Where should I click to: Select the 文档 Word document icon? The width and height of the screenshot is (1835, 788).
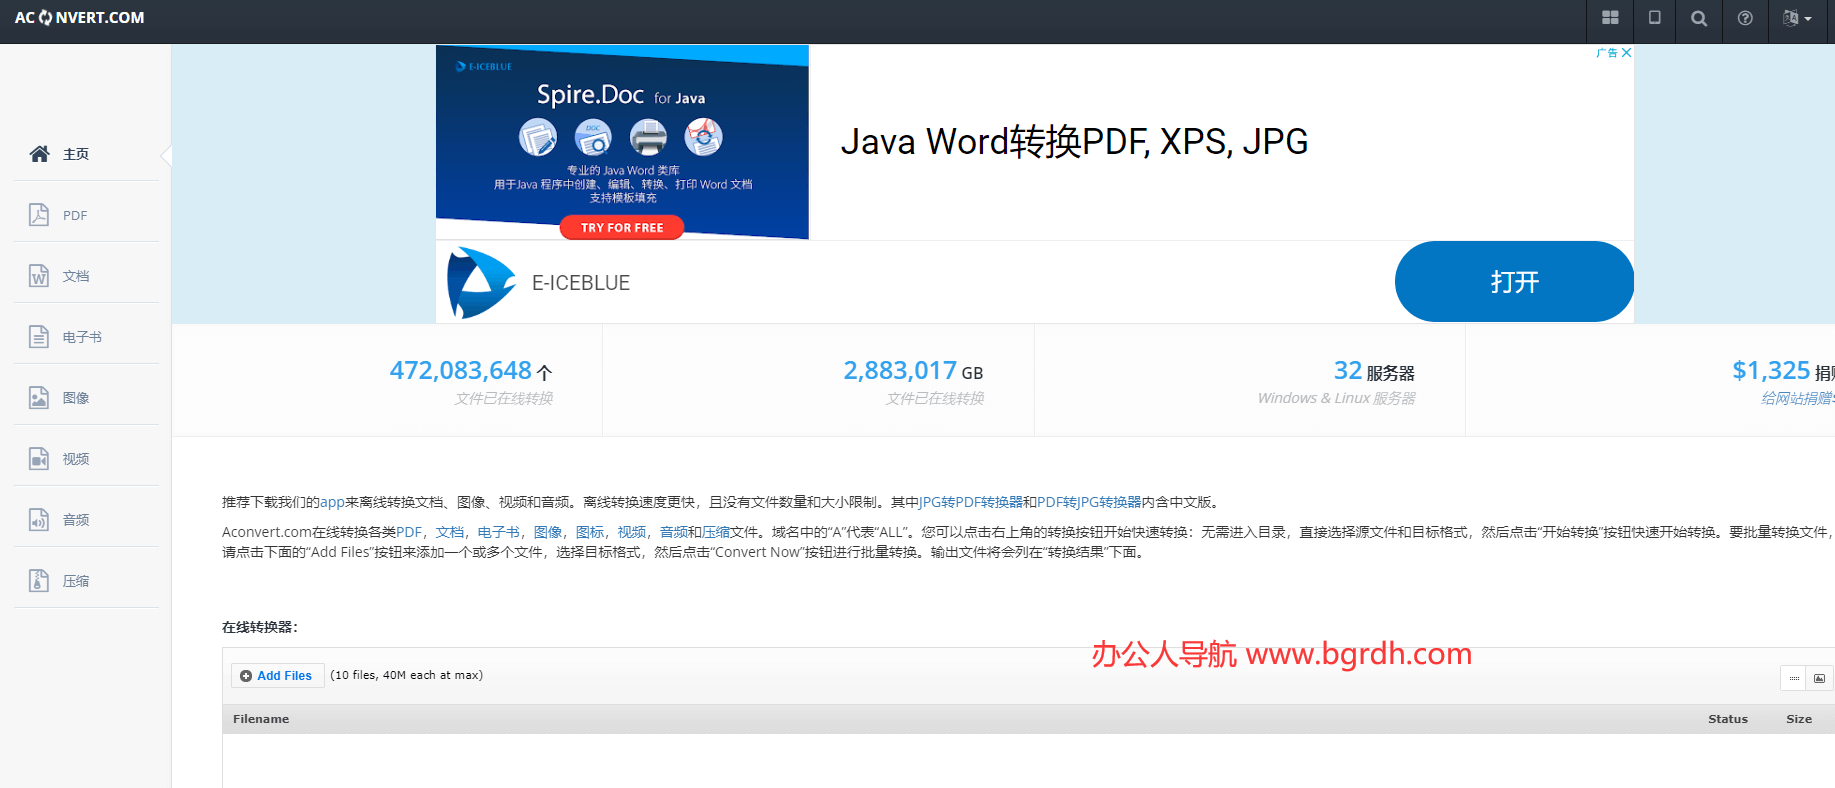tap(39, 276)
